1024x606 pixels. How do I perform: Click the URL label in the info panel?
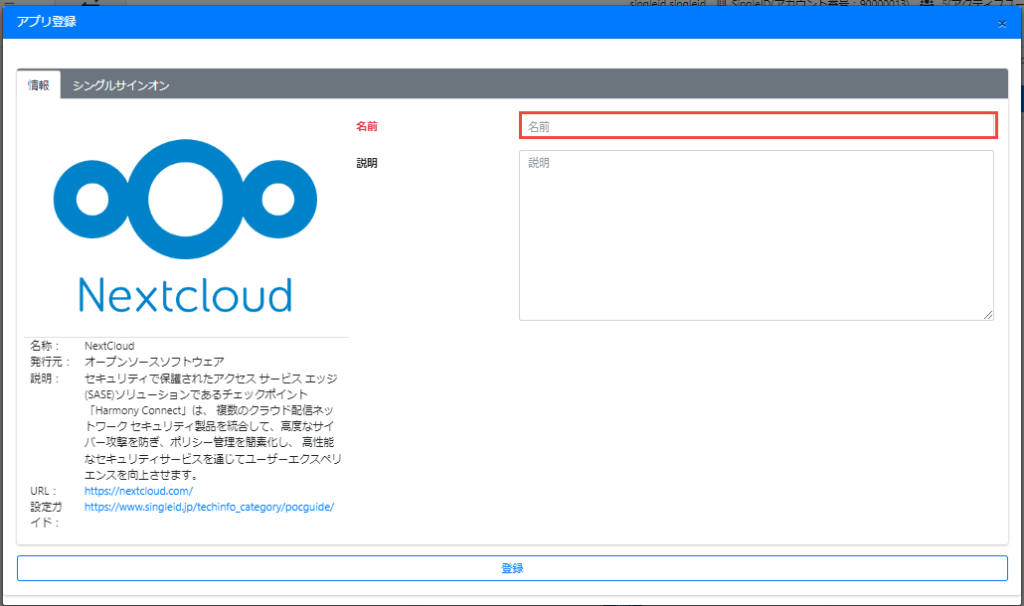[41, 491]
